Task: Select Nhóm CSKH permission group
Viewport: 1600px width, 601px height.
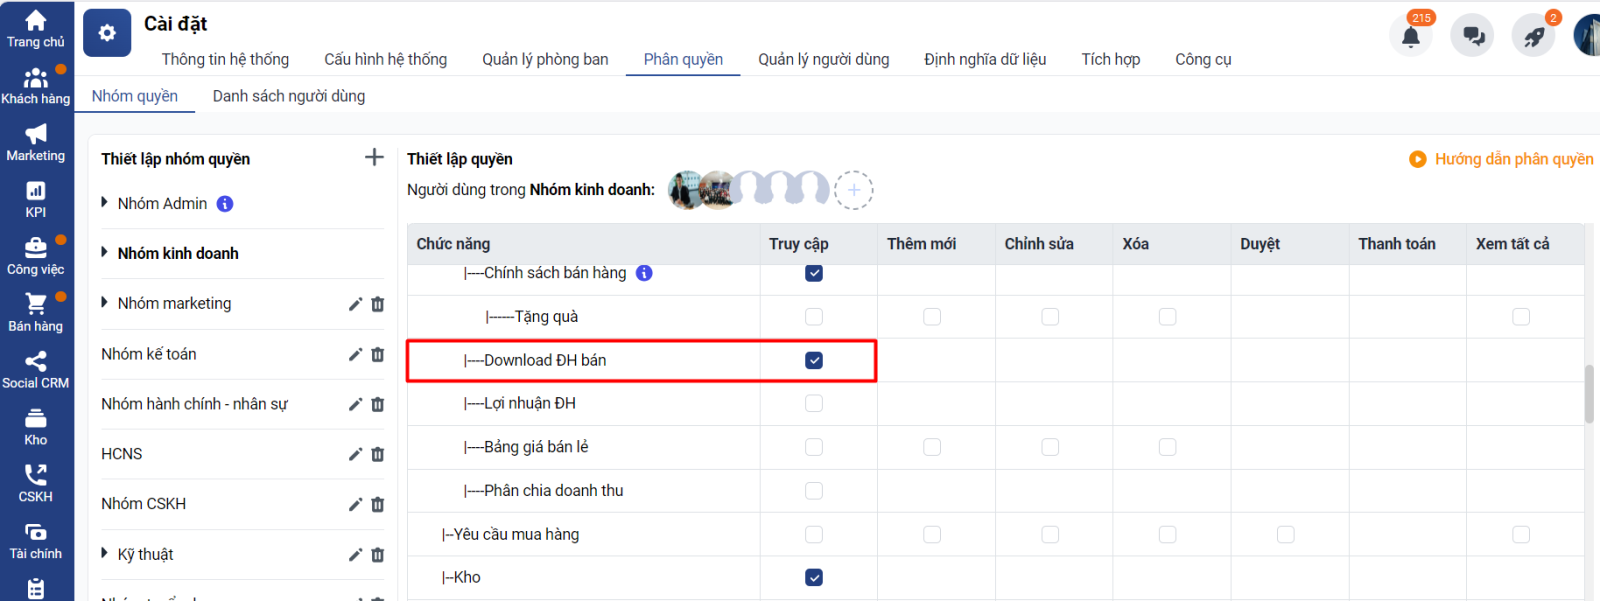Action: (x=144, y=504)
